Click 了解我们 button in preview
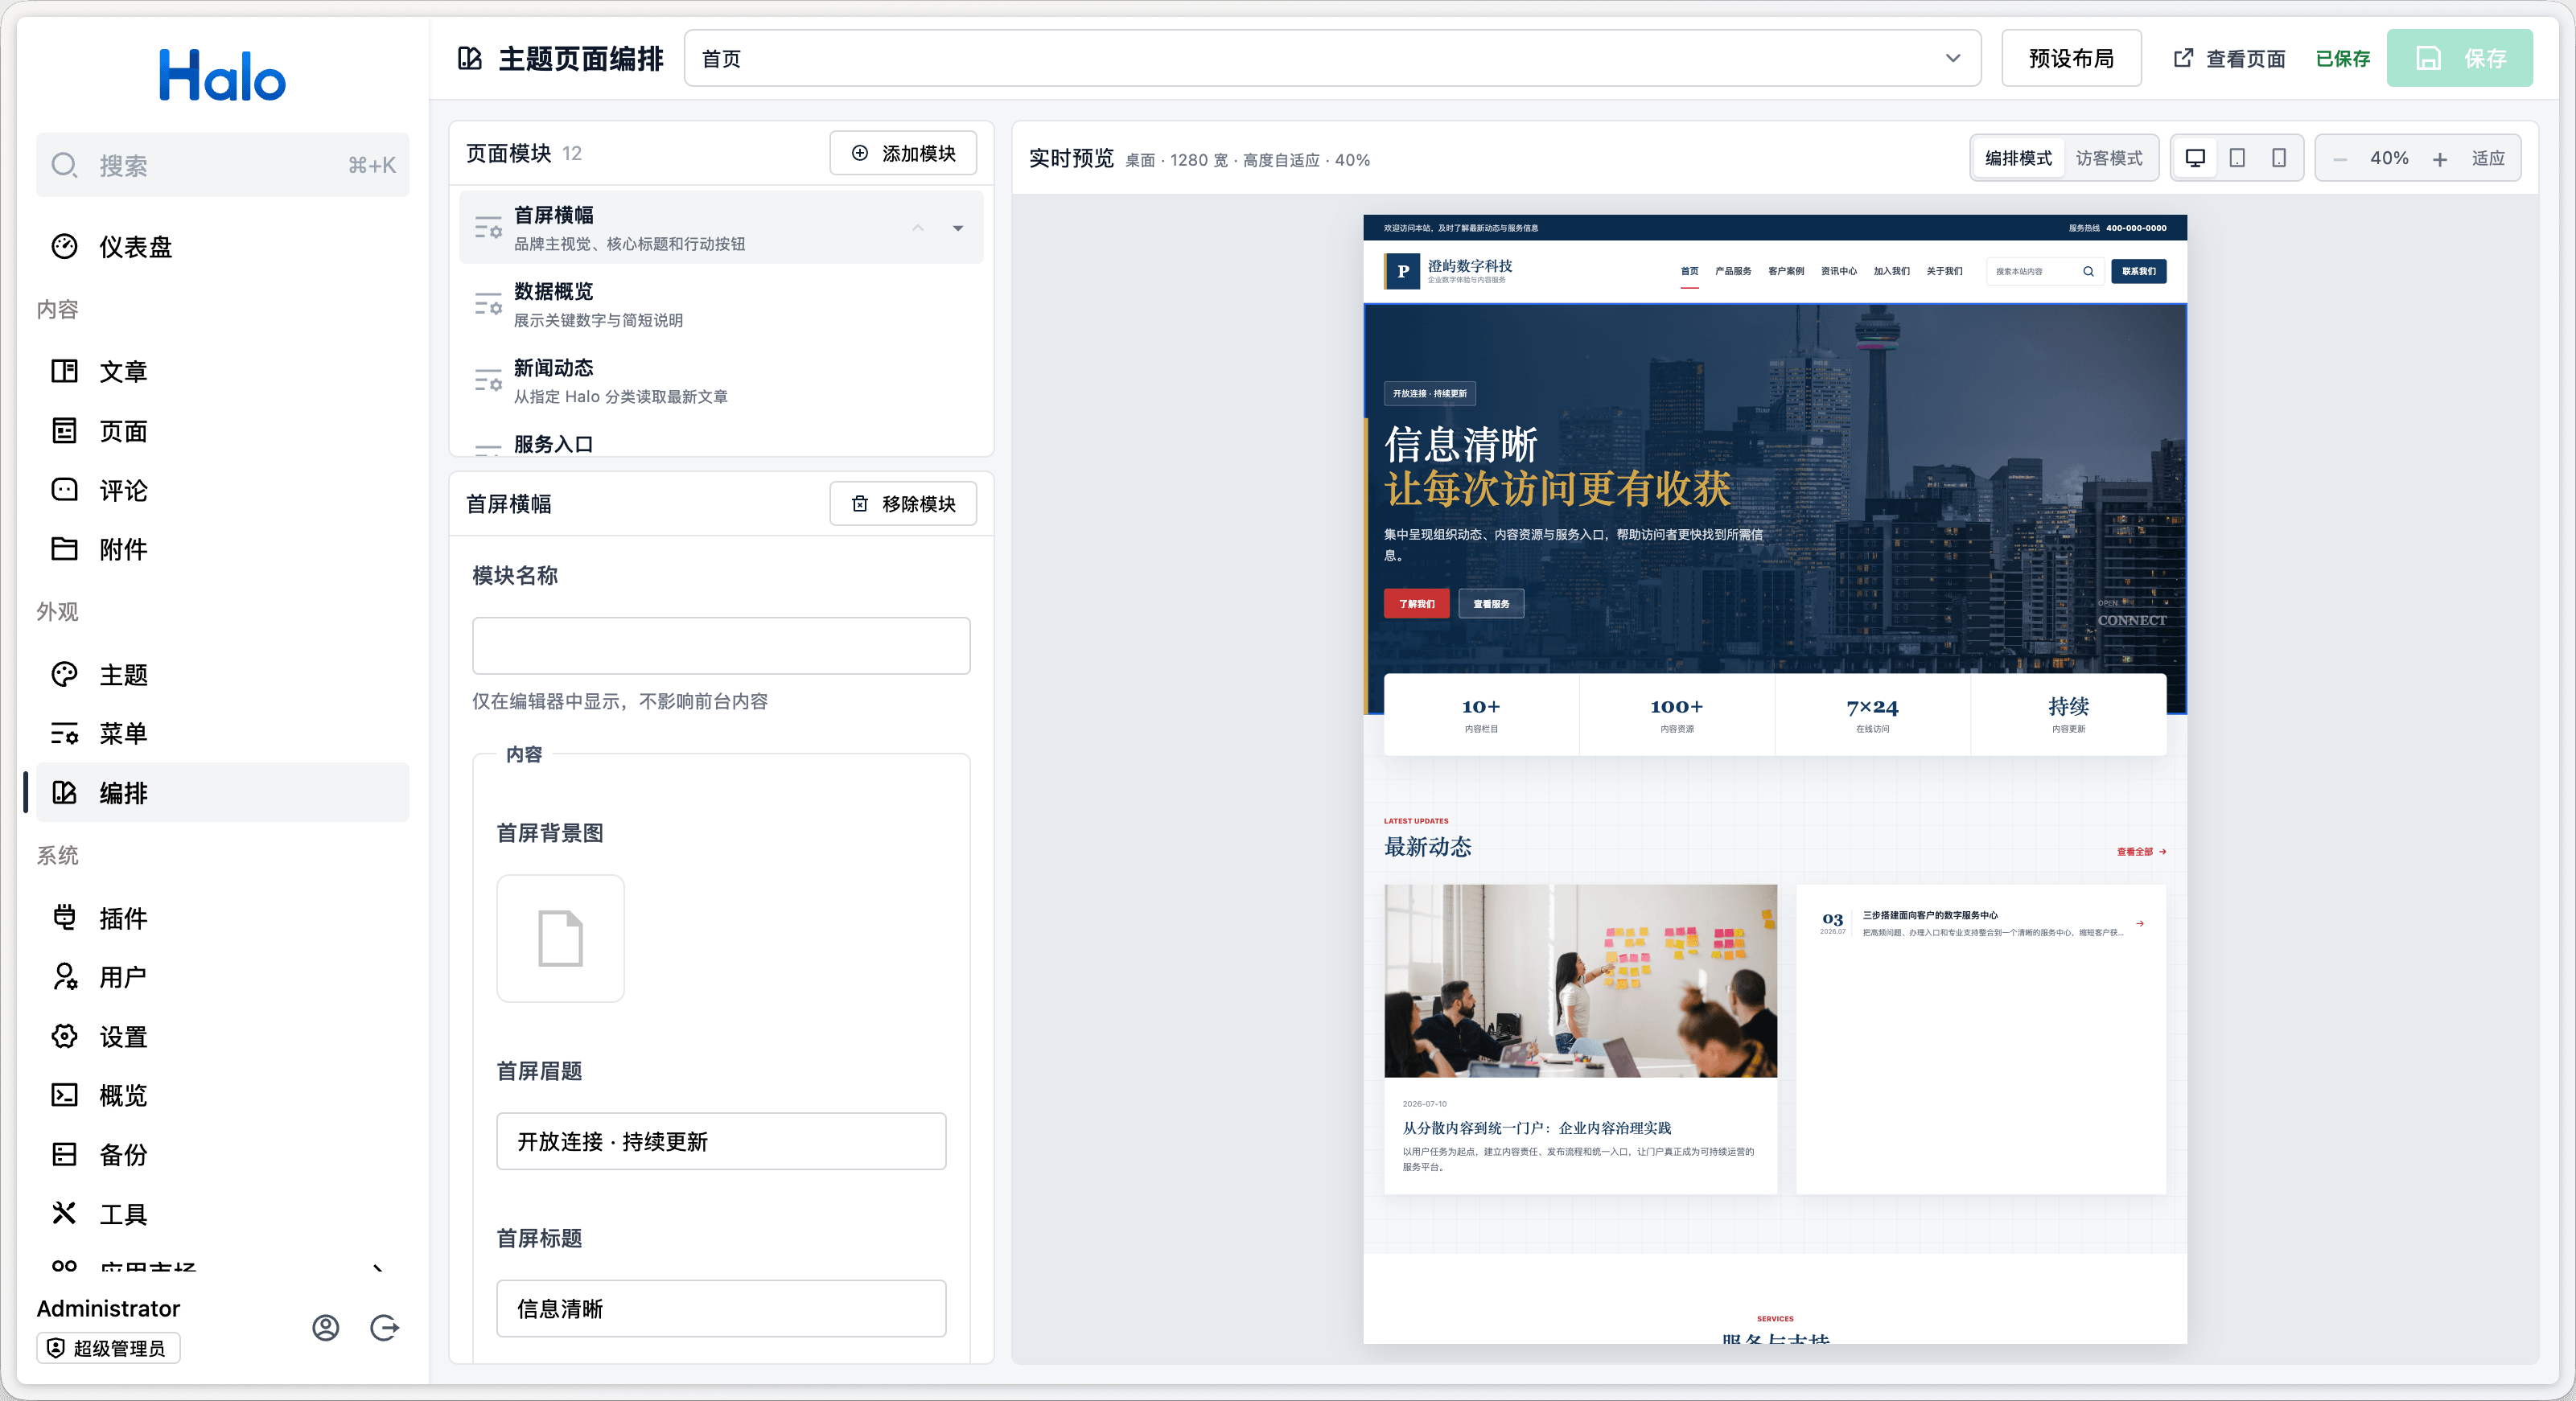 (1416, 603)
